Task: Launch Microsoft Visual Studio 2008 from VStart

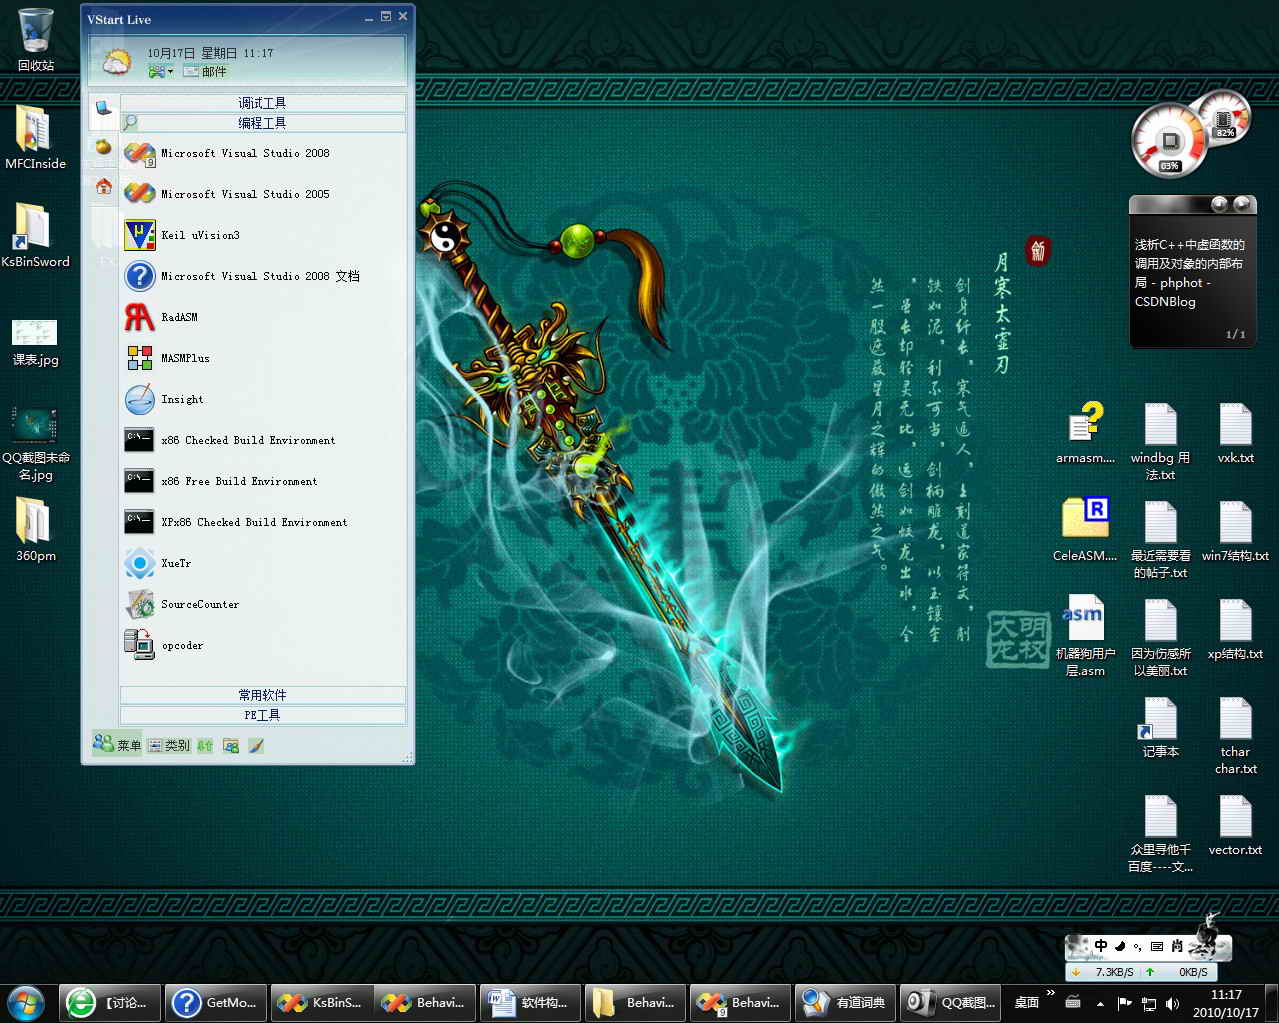Action: pyautogui.click(x=264, y=154)
